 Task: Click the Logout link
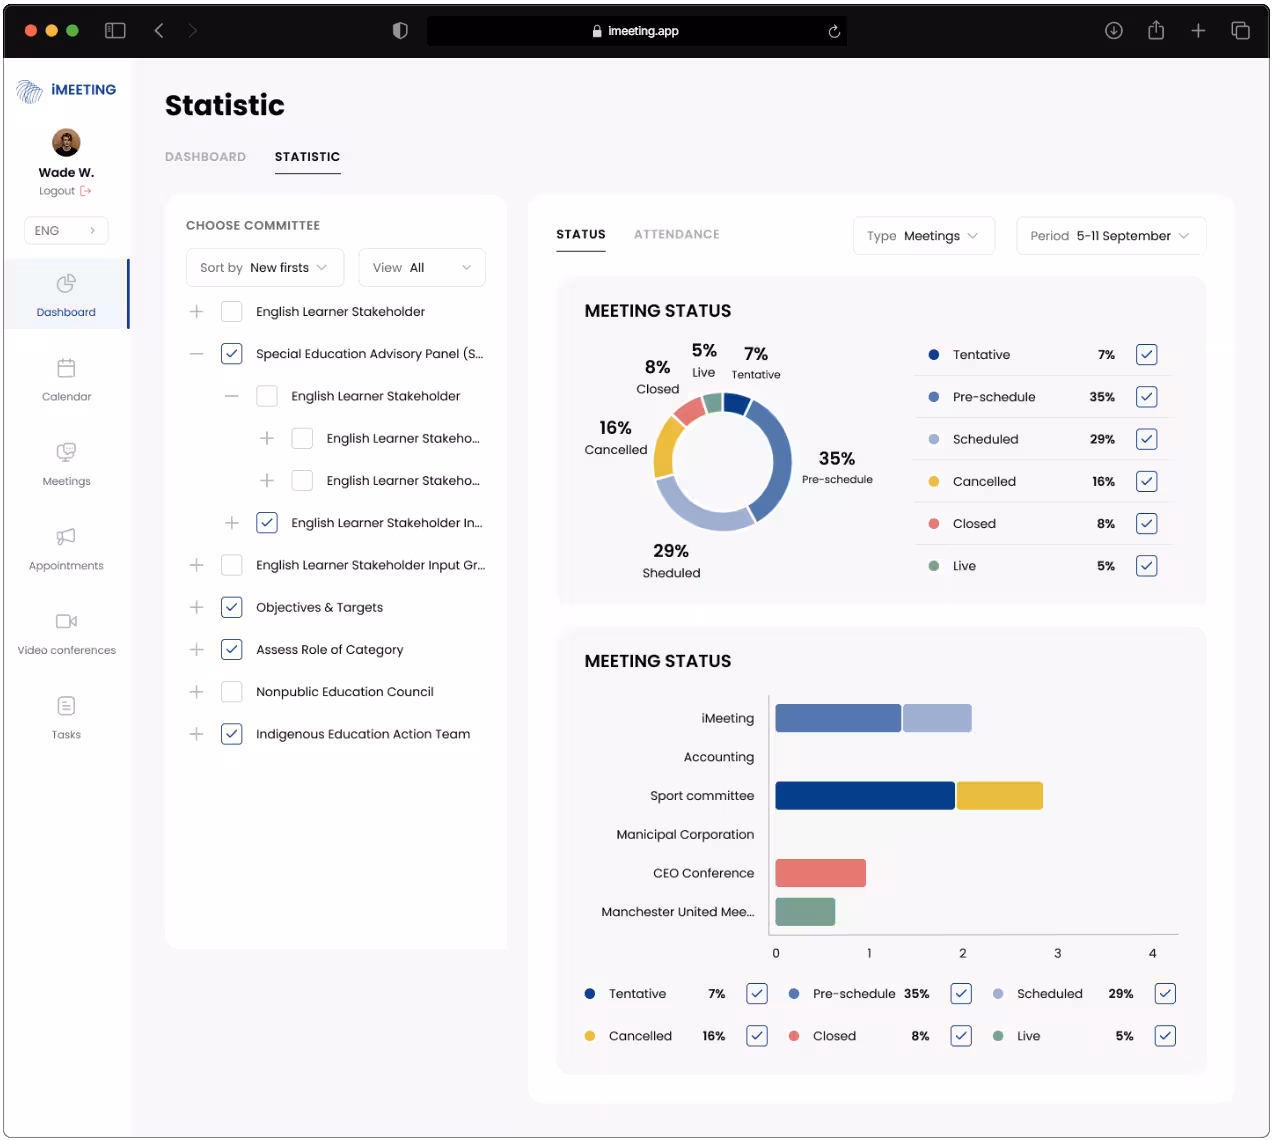[57, 191]
